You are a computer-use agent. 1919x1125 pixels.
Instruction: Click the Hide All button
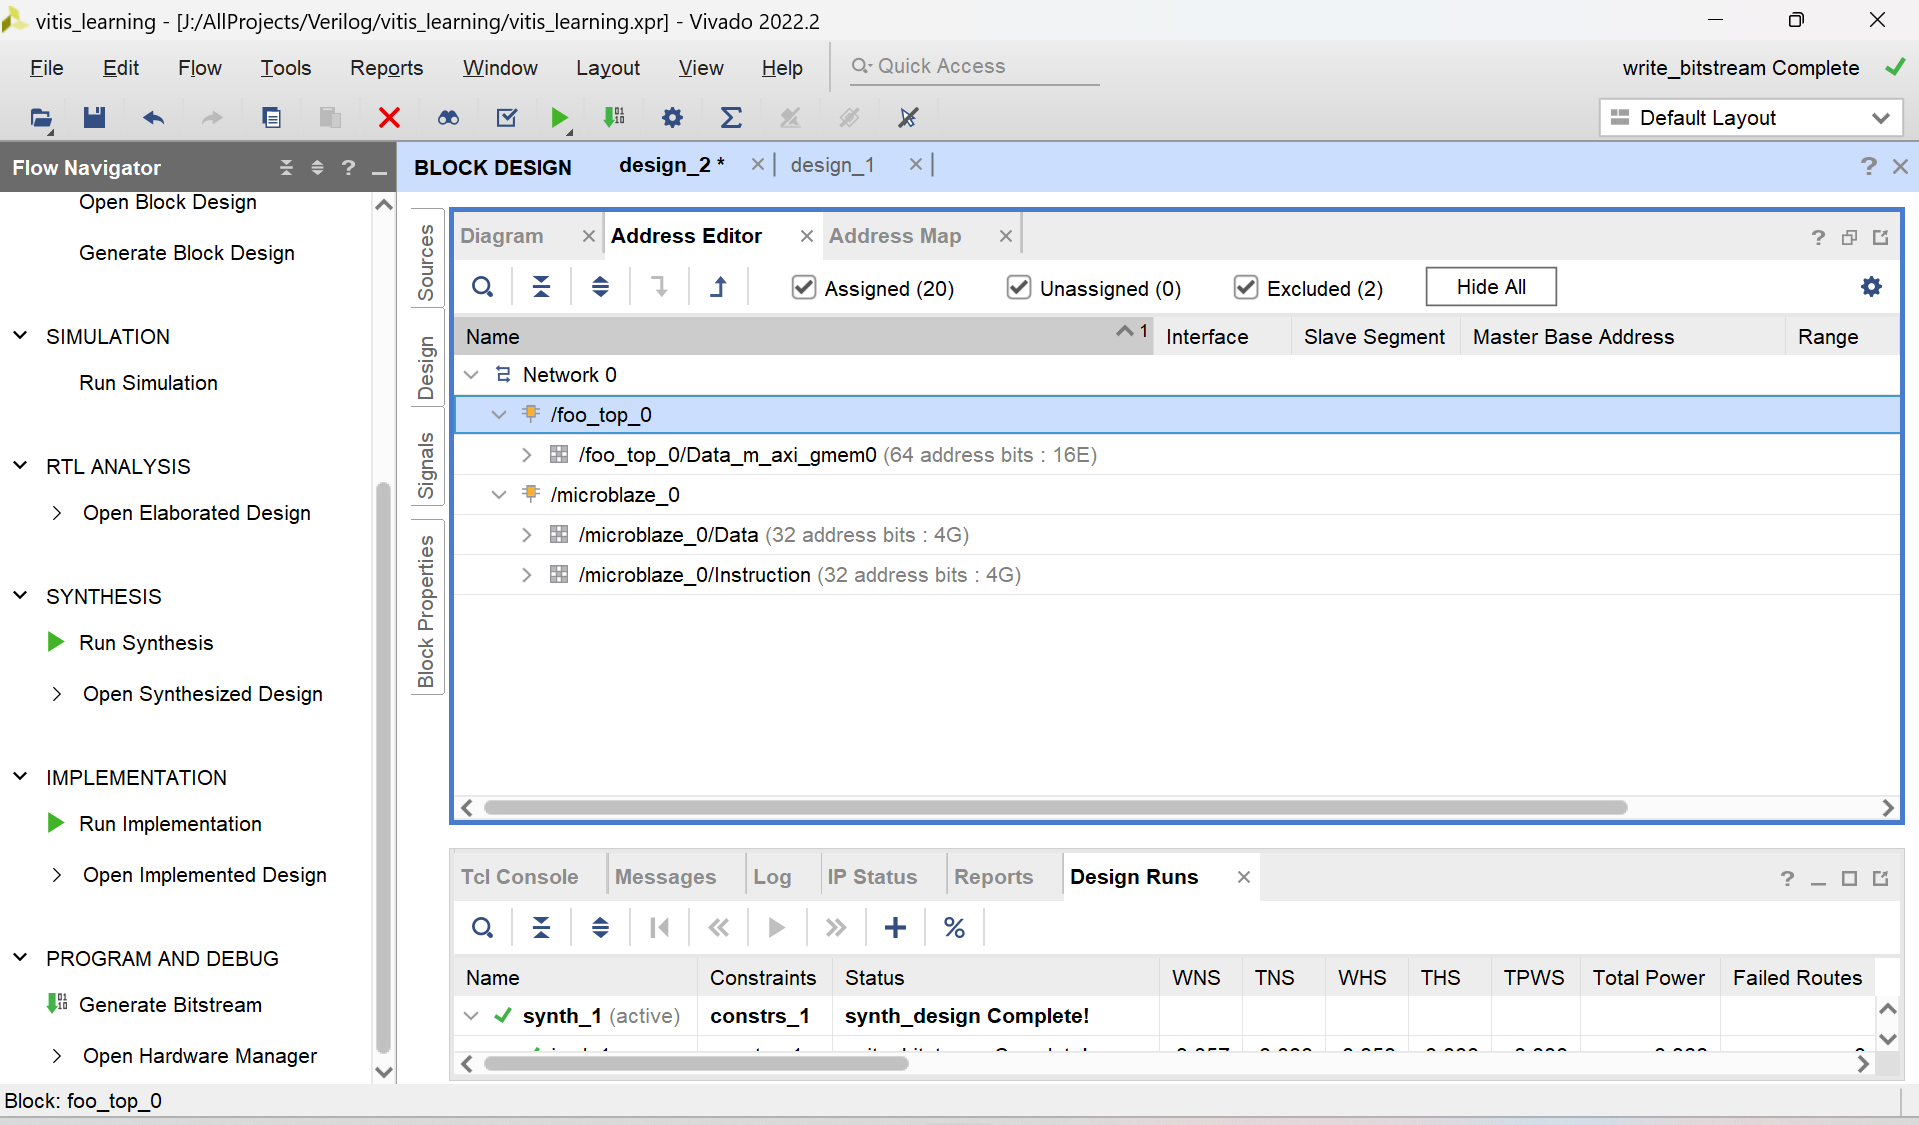pyautogui.click(x=1491, y=287)
